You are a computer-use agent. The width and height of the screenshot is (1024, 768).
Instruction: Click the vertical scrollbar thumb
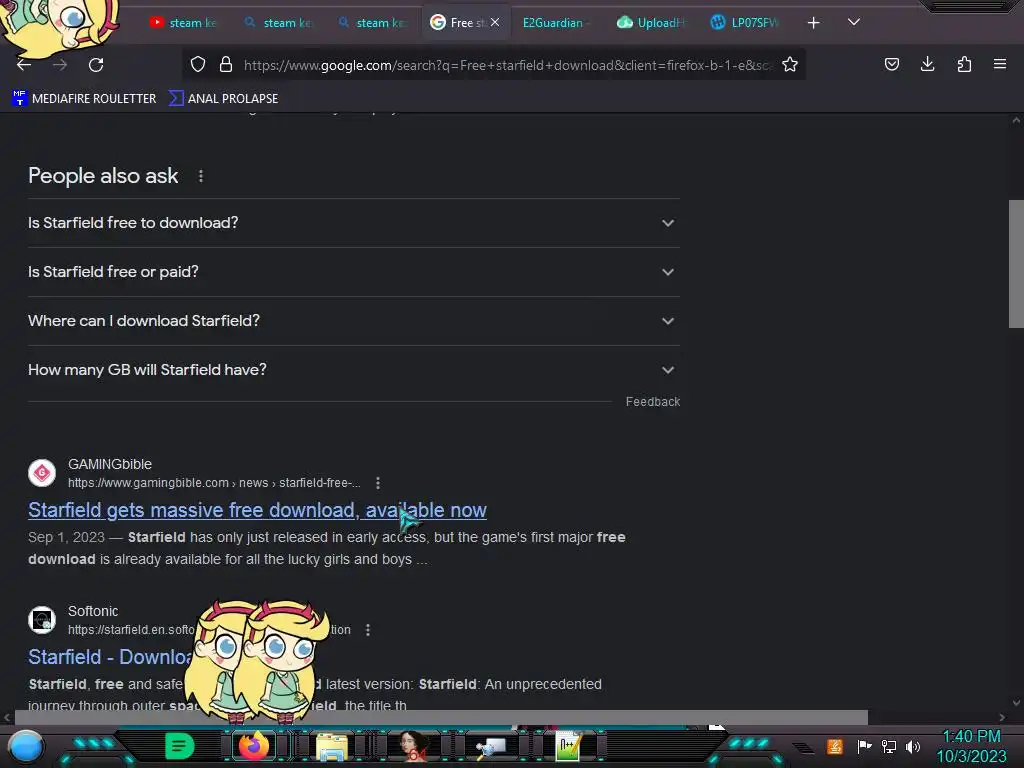1016,264
